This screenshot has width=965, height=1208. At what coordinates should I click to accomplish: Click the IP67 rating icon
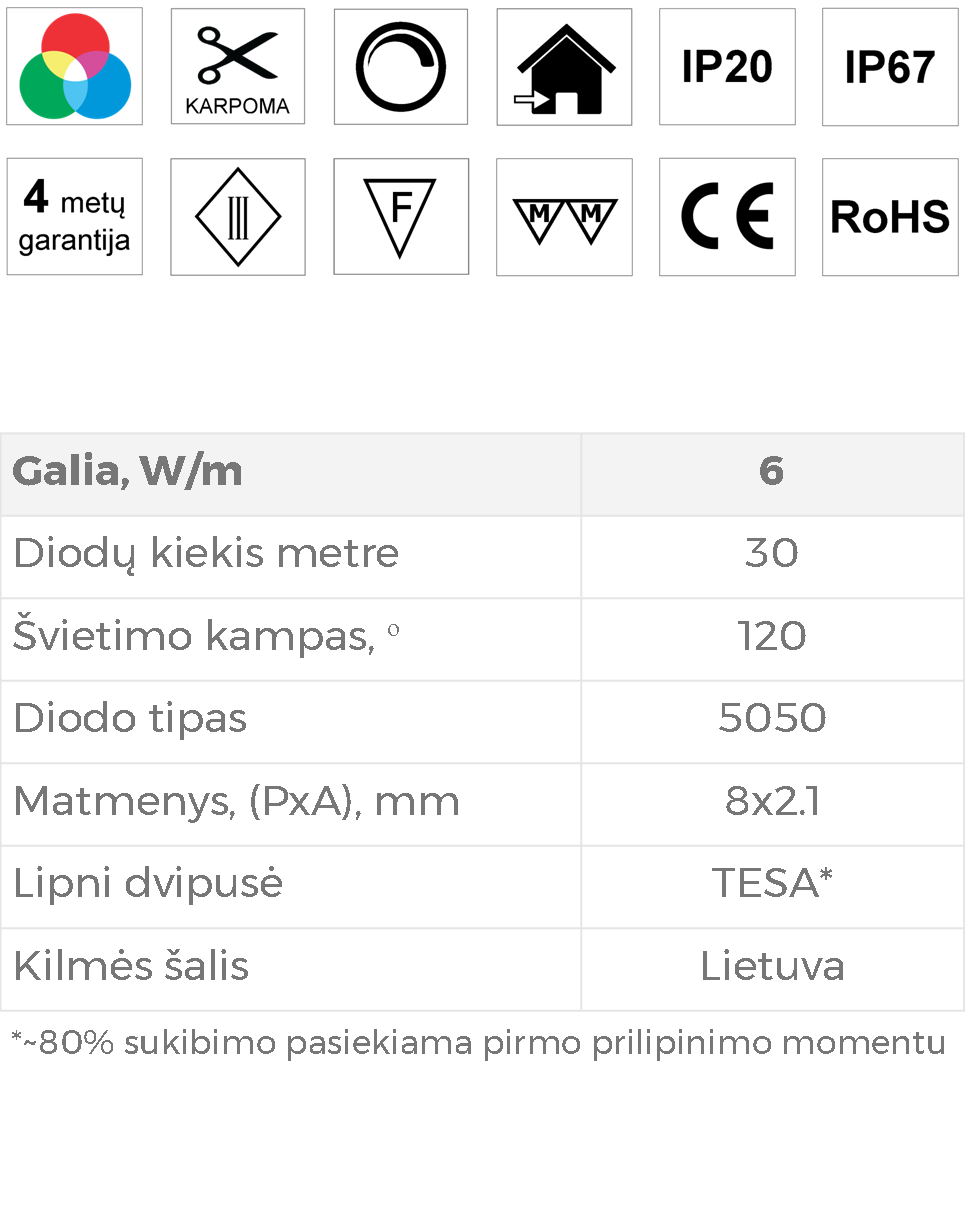point(890,66)
